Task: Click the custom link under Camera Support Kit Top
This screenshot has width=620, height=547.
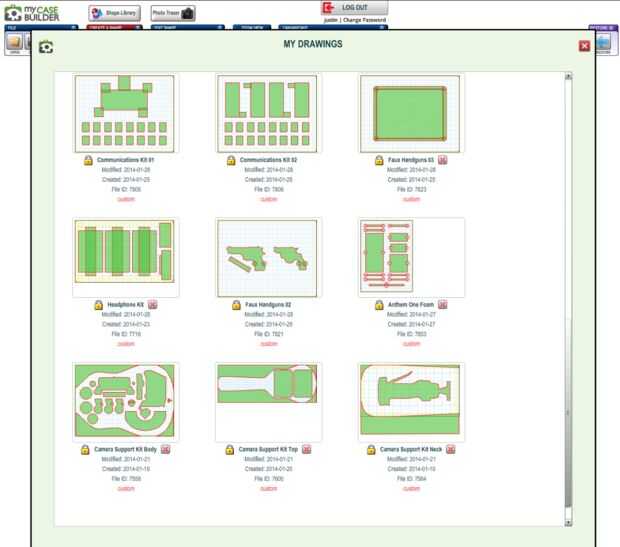Action: pyautogui.click(x=268, y=489)
